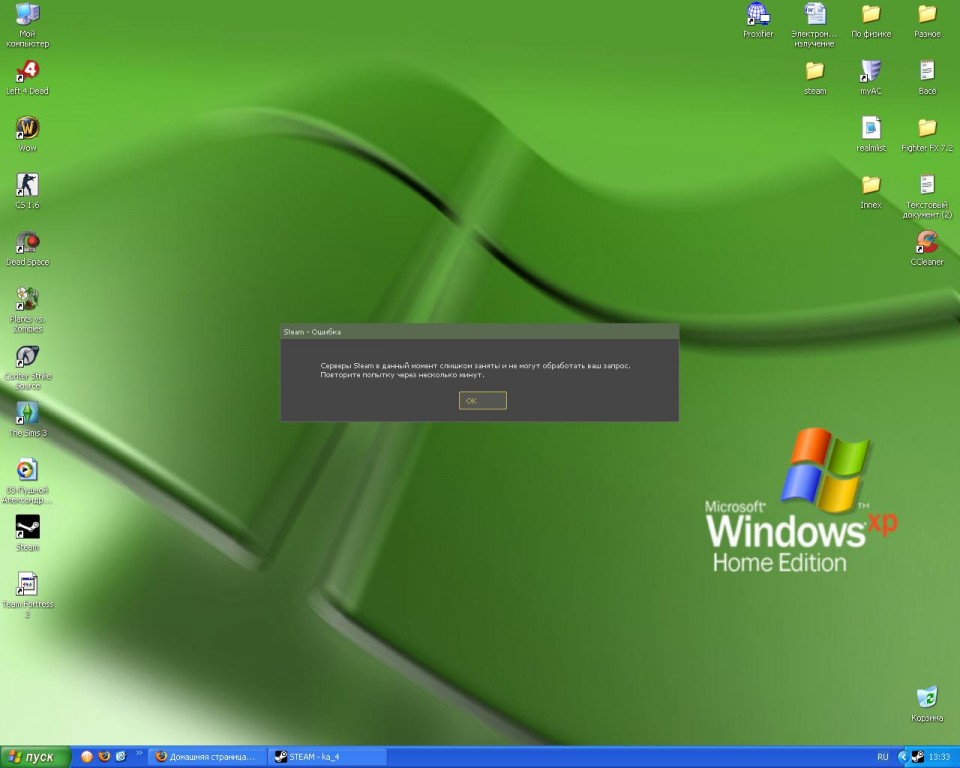This screenshot has width=960, height=768.
Task: Select the WoW desktop shortcut
Action: tap(27, 134)
